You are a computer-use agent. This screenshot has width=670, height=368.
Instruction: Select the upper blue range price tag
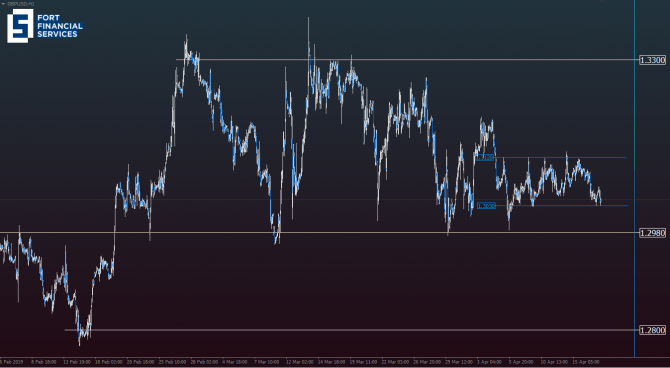coord(485,158)
